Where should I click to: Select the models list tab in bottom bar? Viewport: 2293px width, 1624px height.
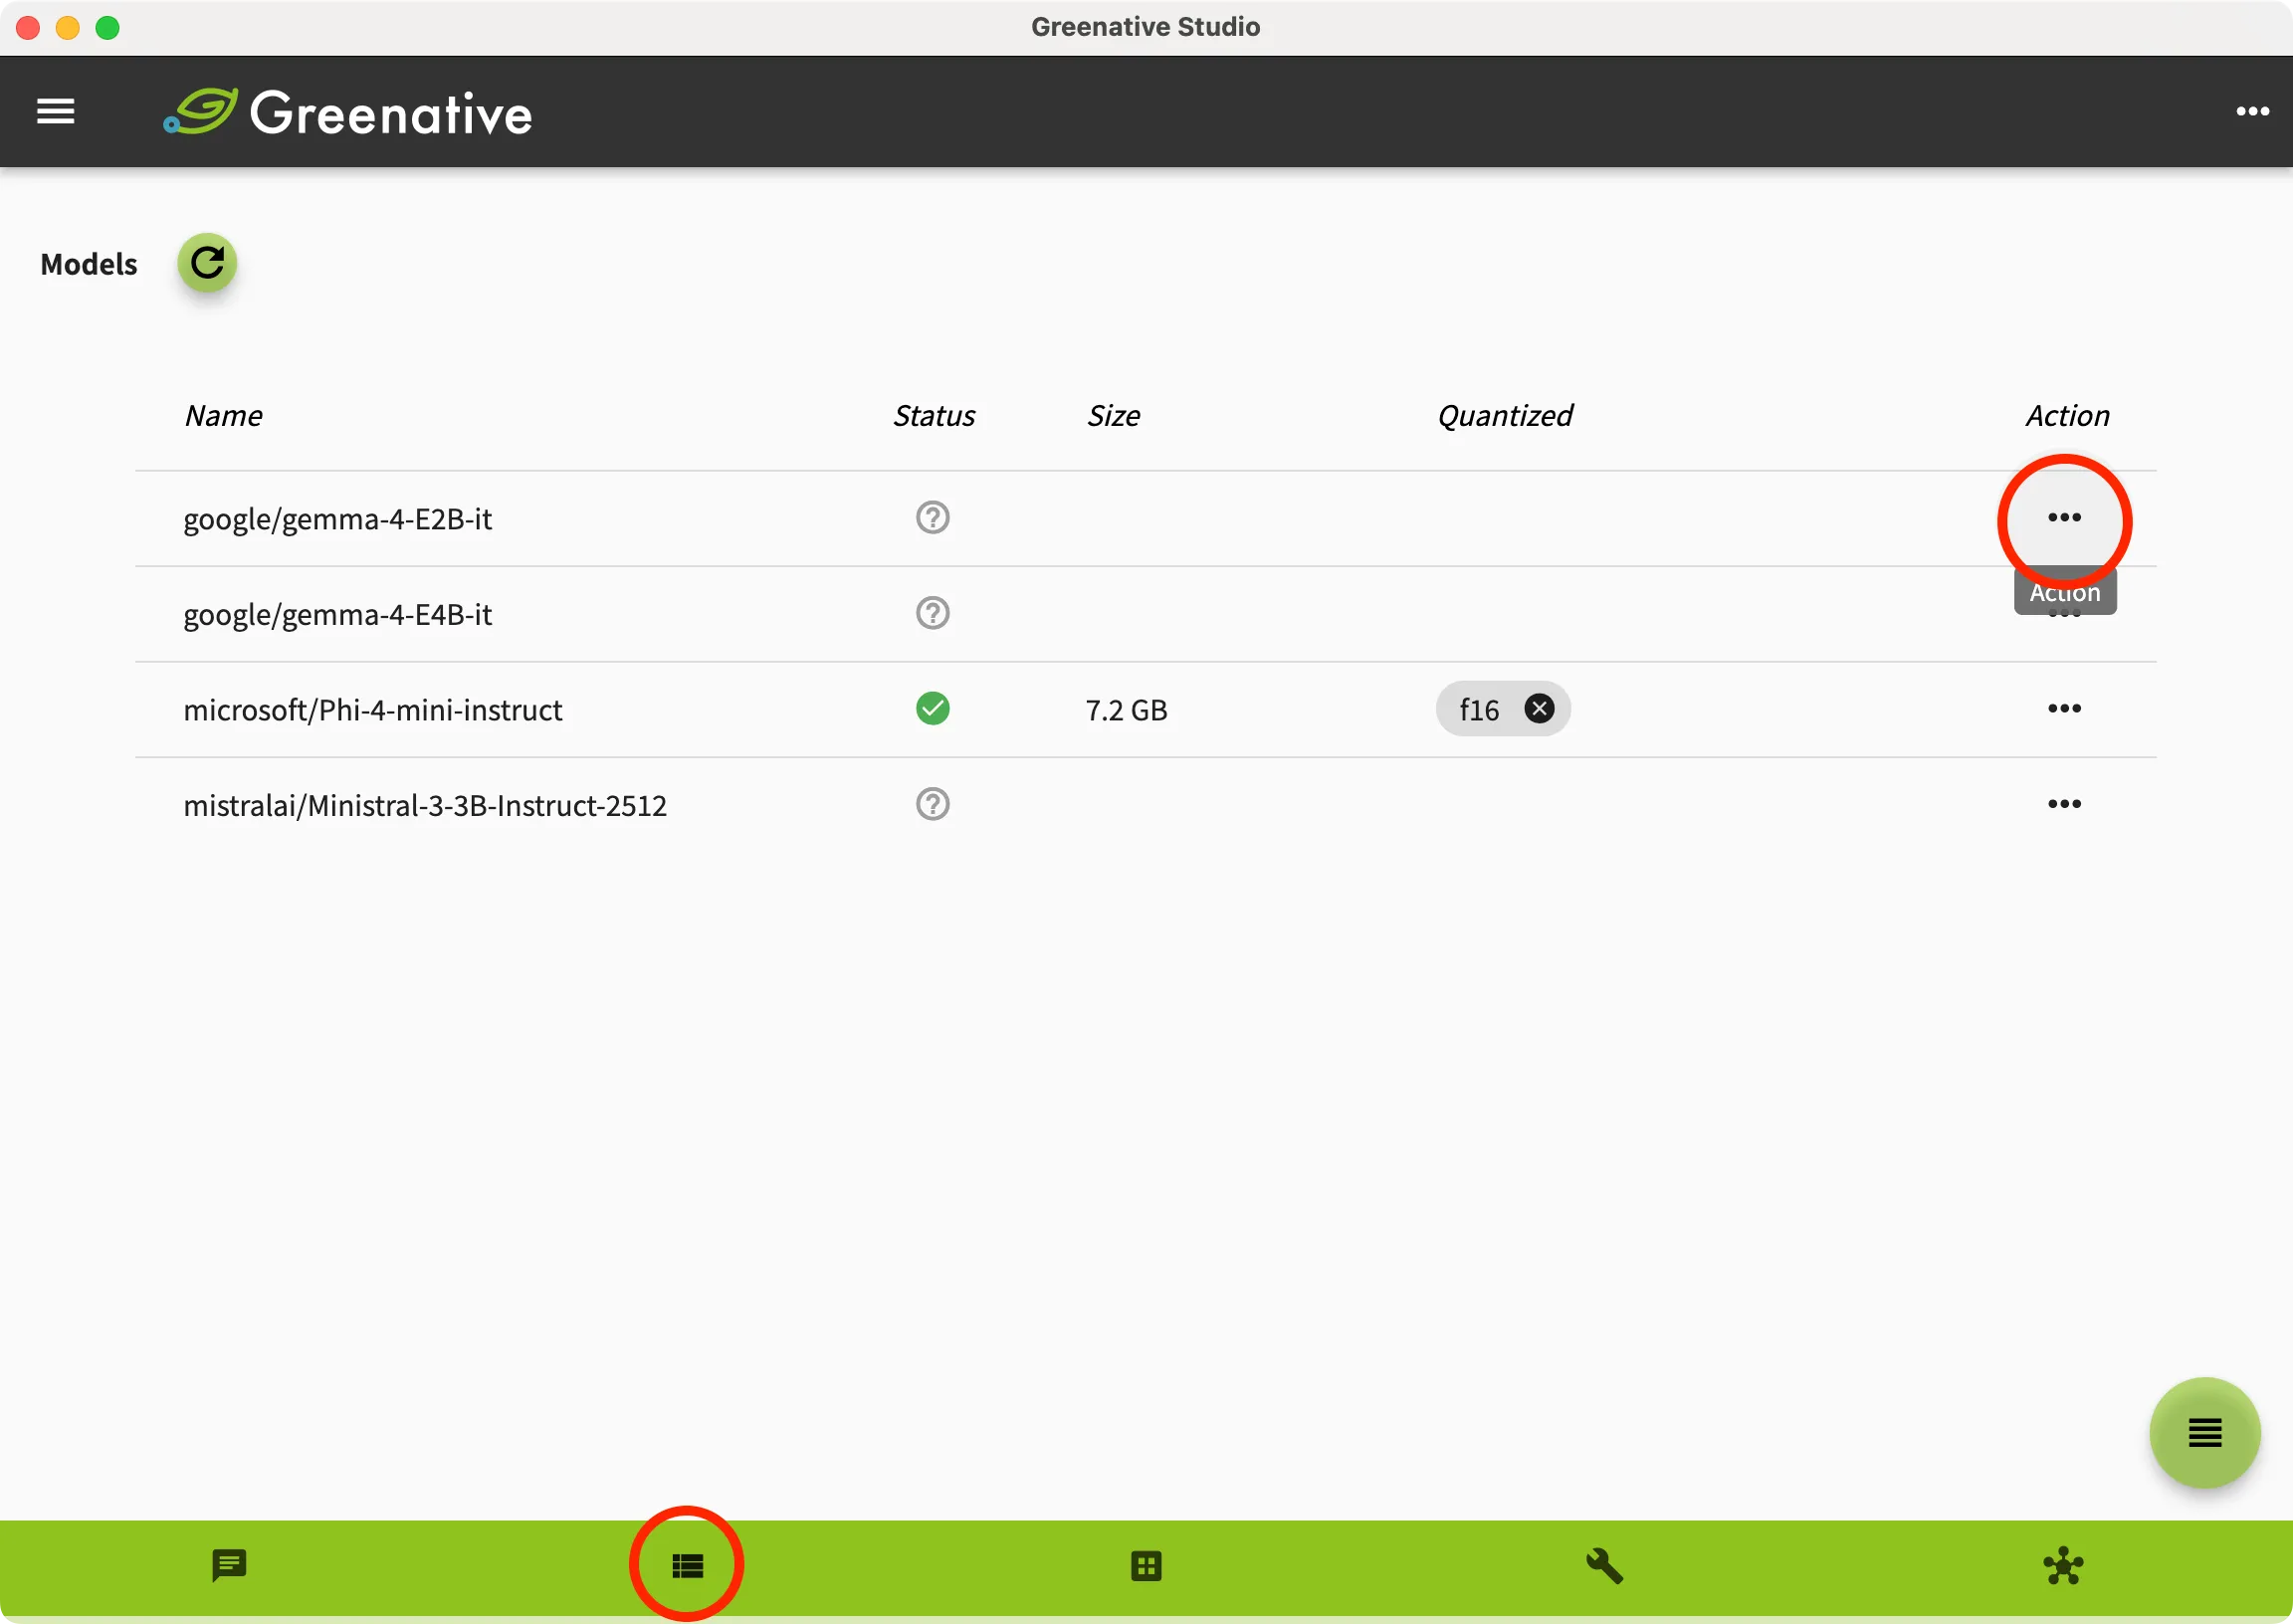pos(687,1566)
